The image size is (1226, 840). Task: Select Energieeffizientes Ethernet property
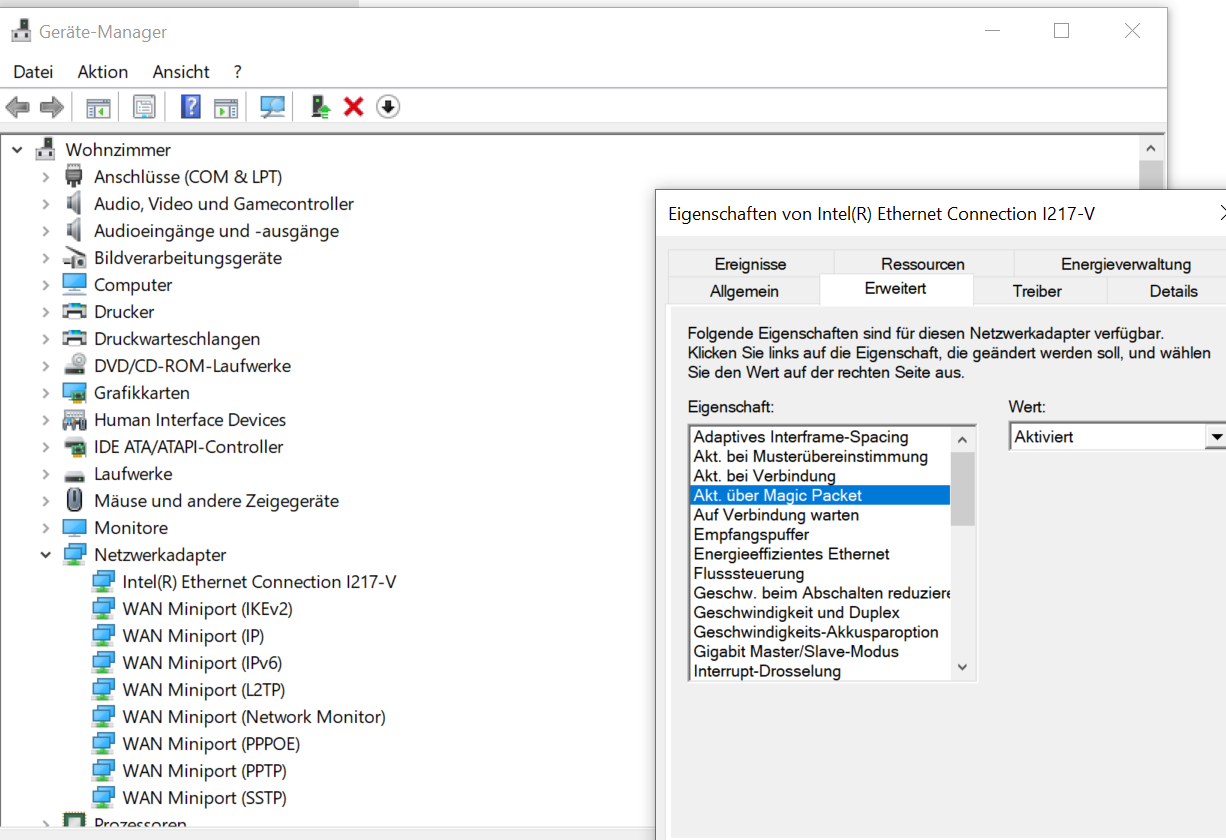point(820,553)
